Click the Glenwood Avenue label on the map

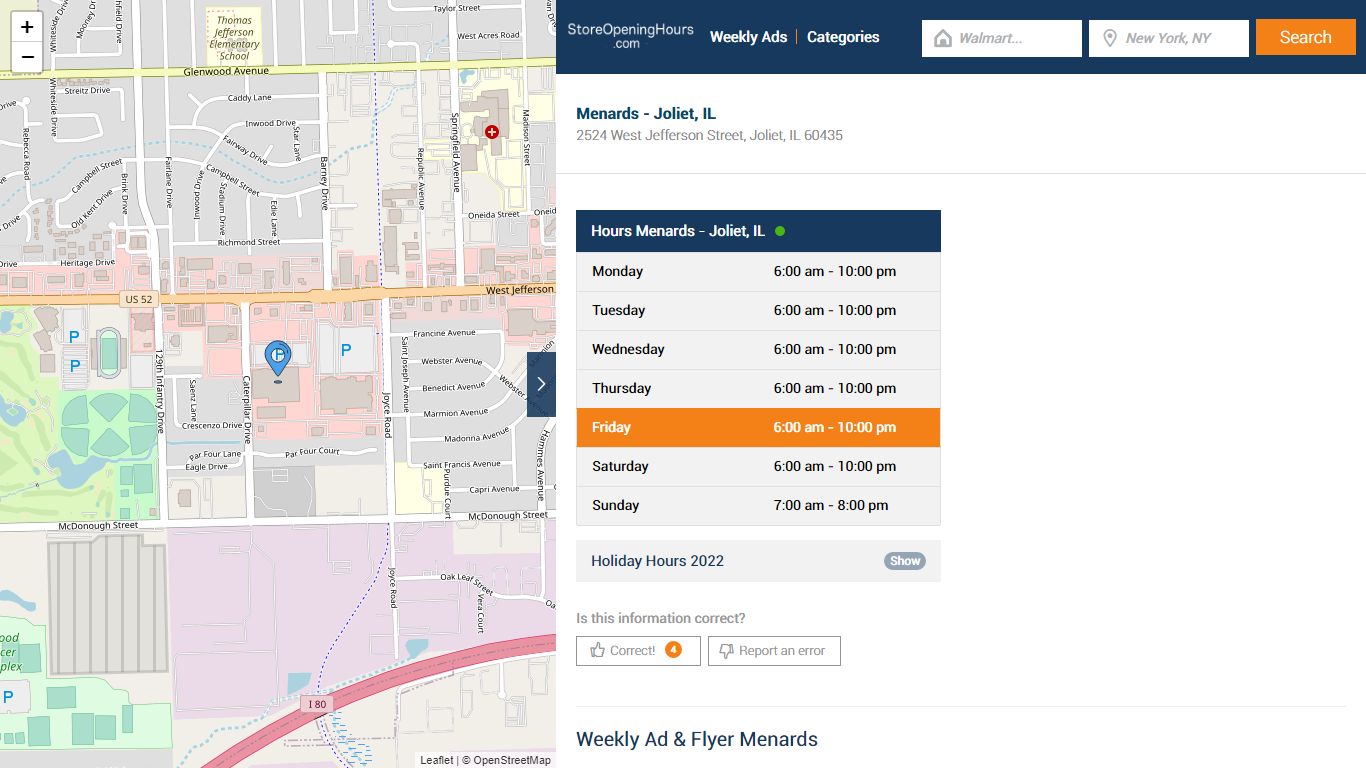(226, 71)
